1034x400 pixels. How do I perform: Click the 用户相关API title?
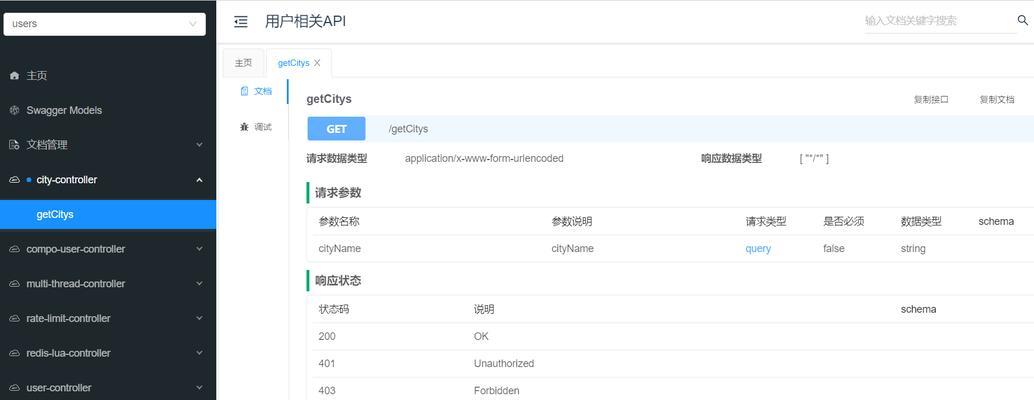[305, 22]
